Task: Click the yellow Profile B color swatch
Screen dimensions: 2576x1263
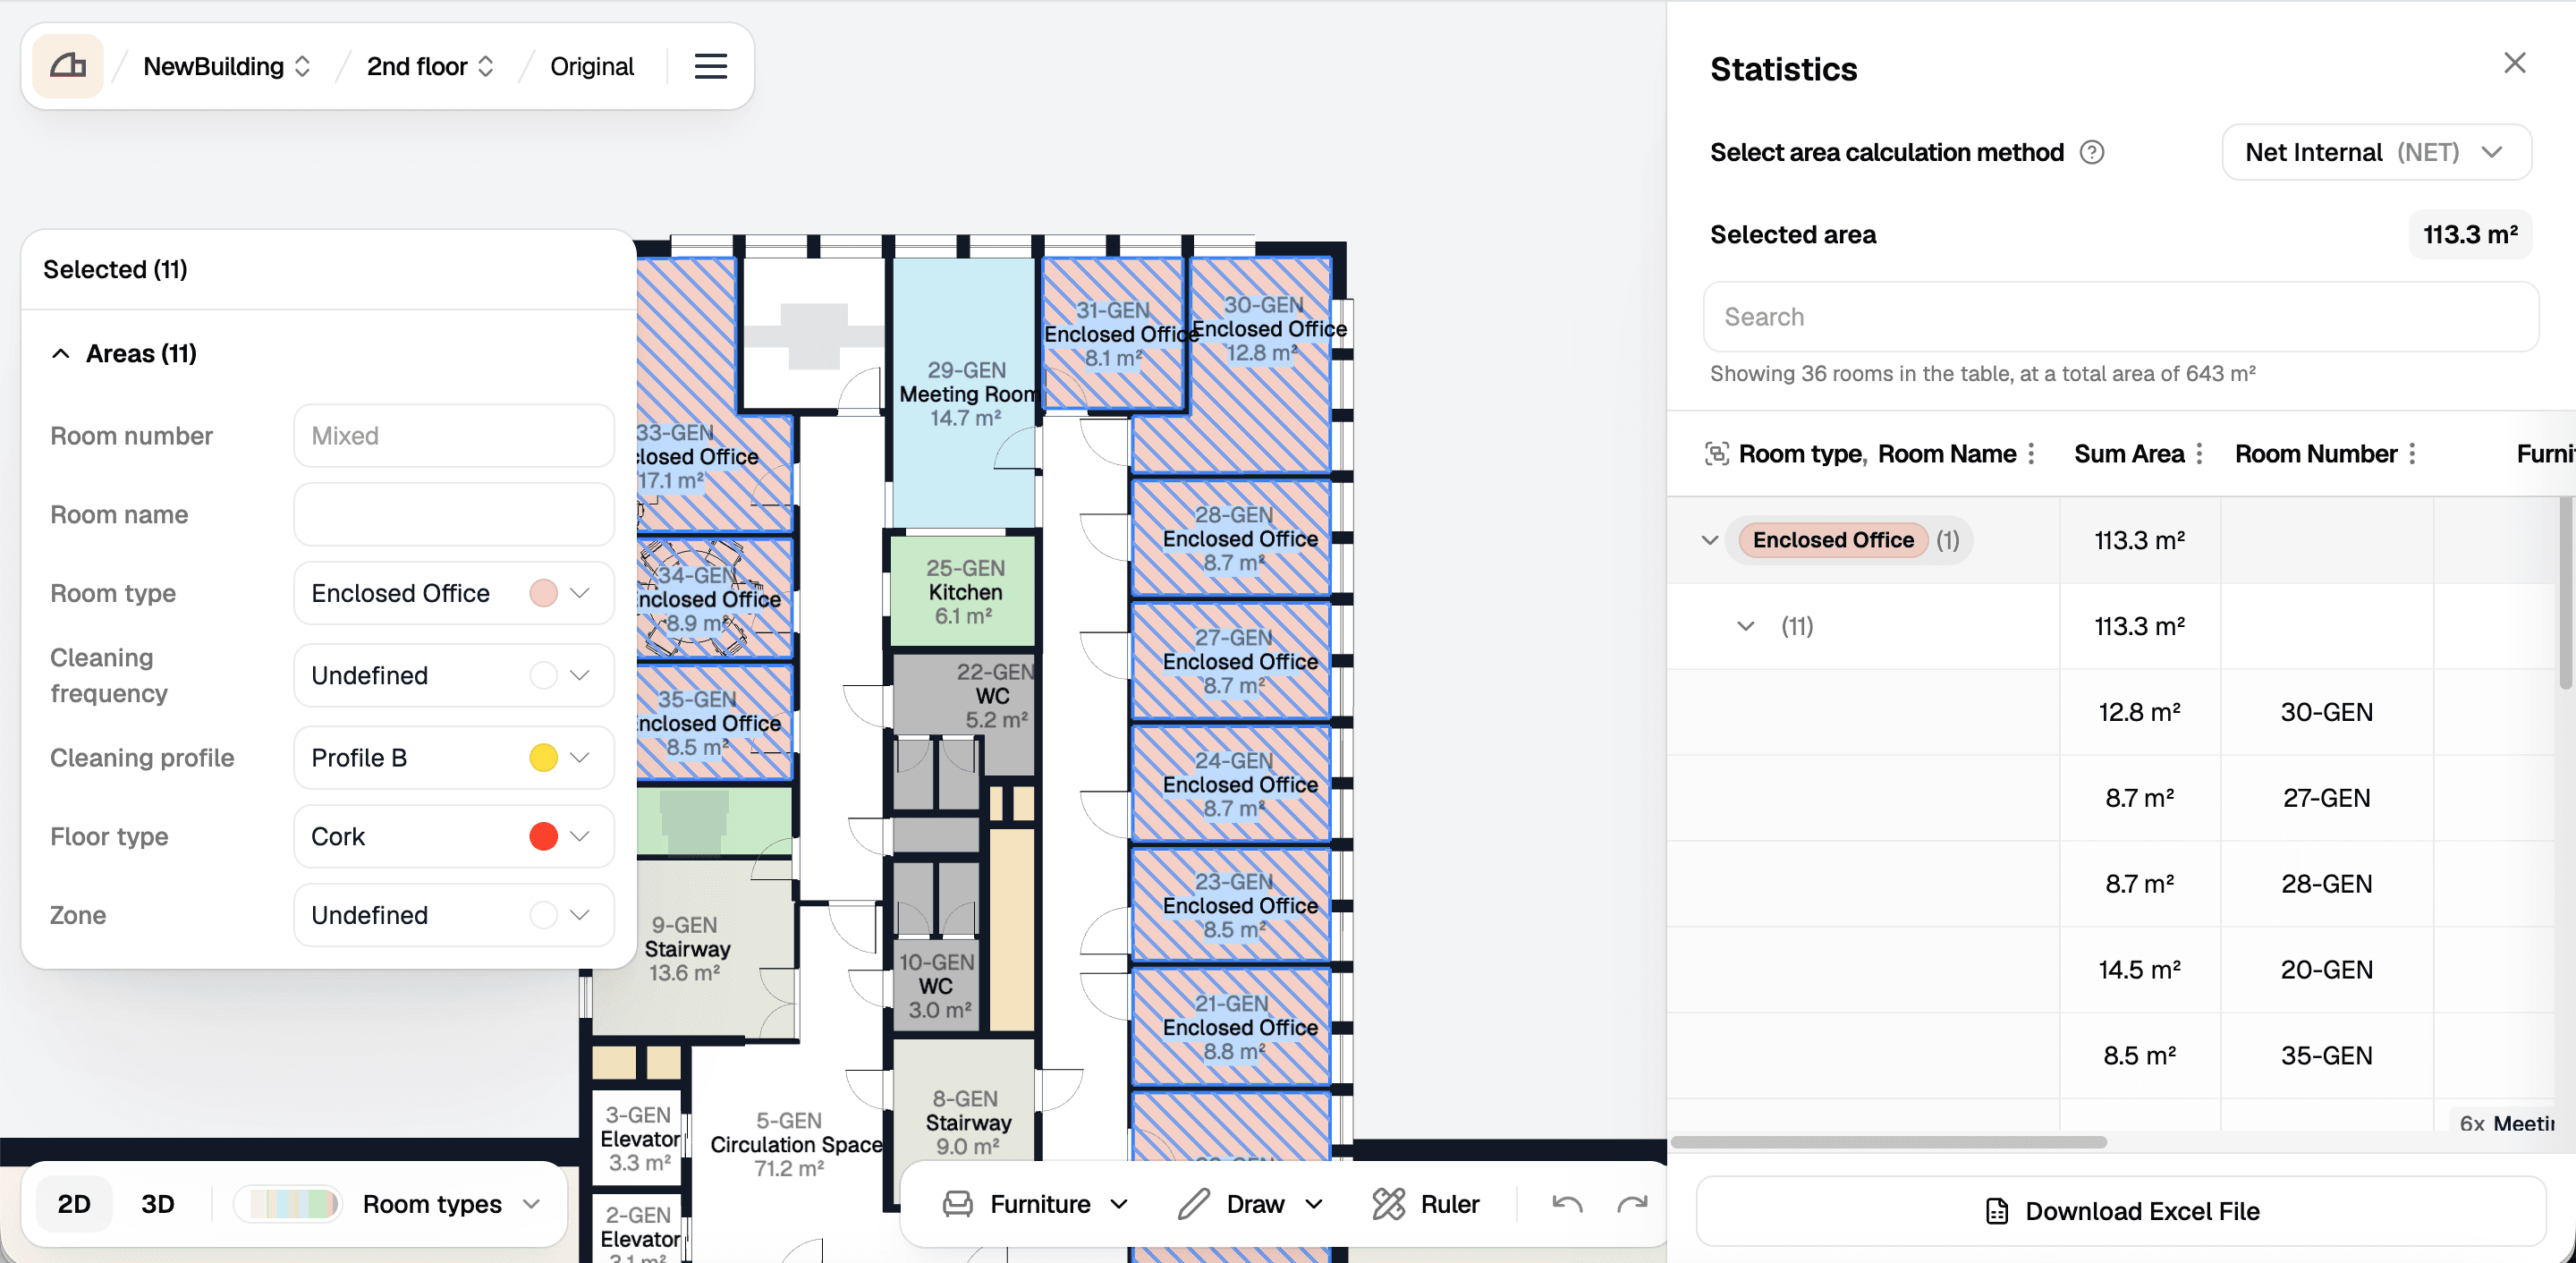Action: pos(543,758)
